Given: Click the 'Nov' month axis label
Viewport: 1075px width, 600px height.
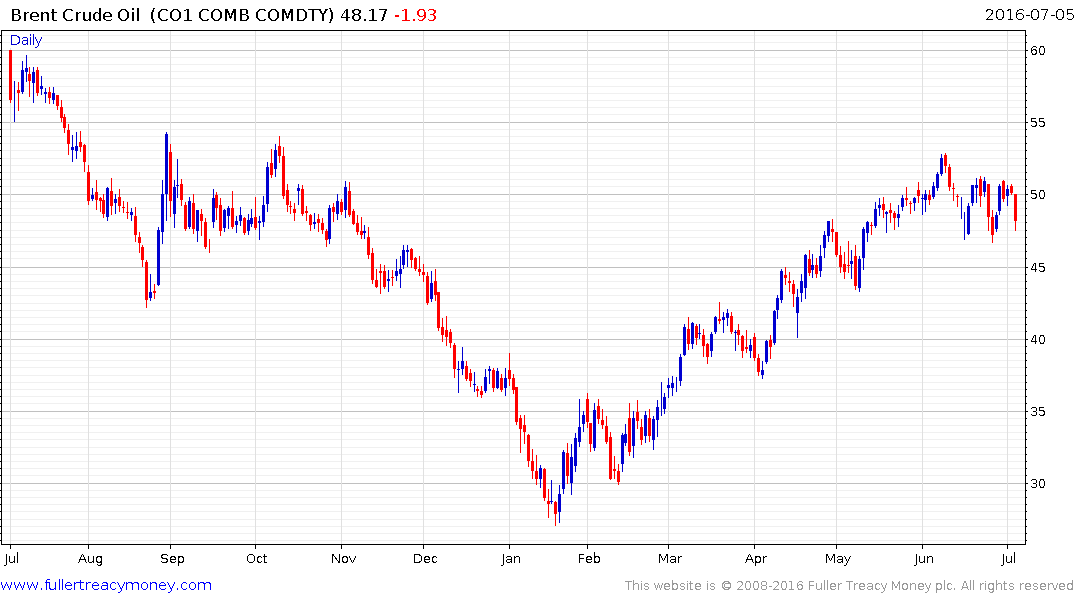Looking at the screenshot, I should [x=343, y=559].
